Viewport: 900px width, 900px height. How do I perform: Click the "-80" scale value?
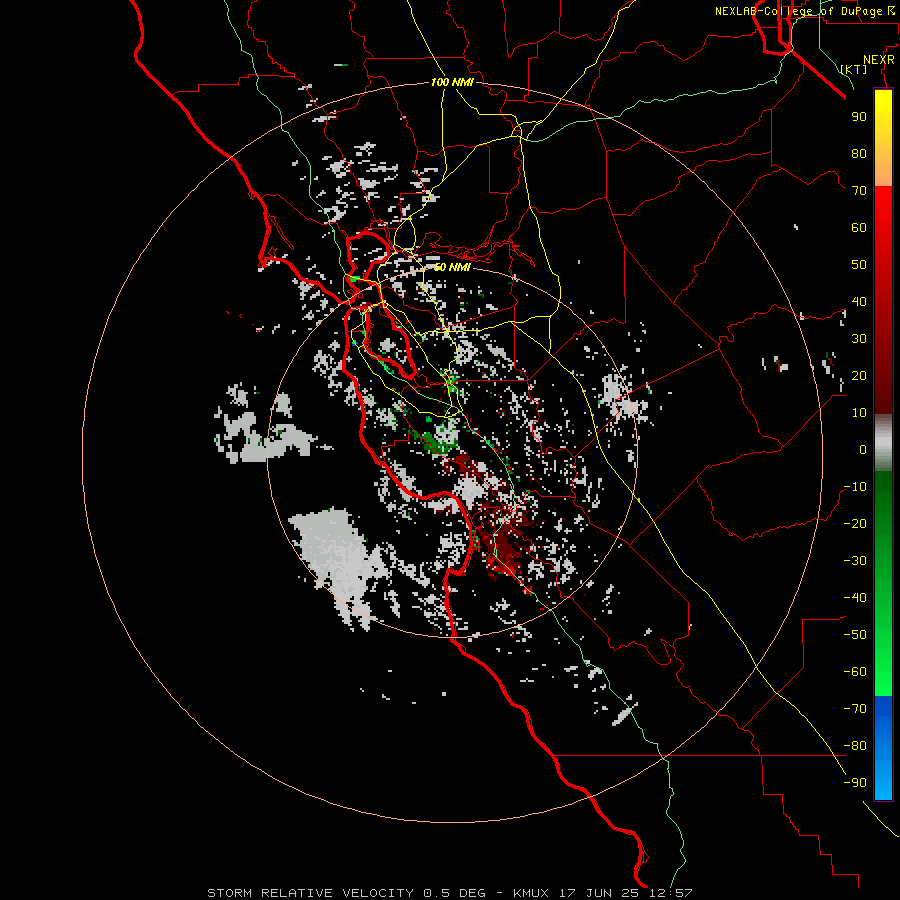[855, 746]
